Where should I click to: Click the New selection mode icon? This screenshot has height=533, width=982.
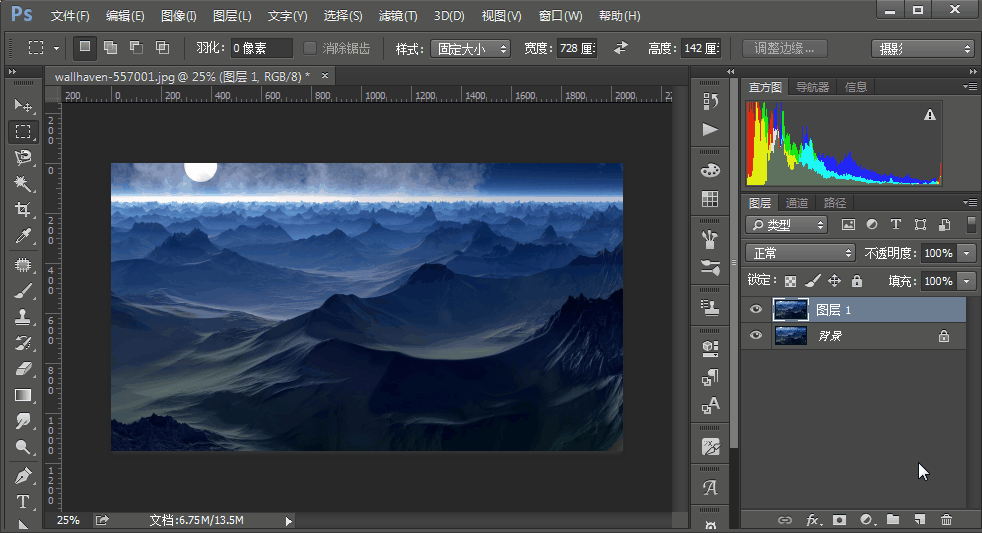(x=85, y=48)
